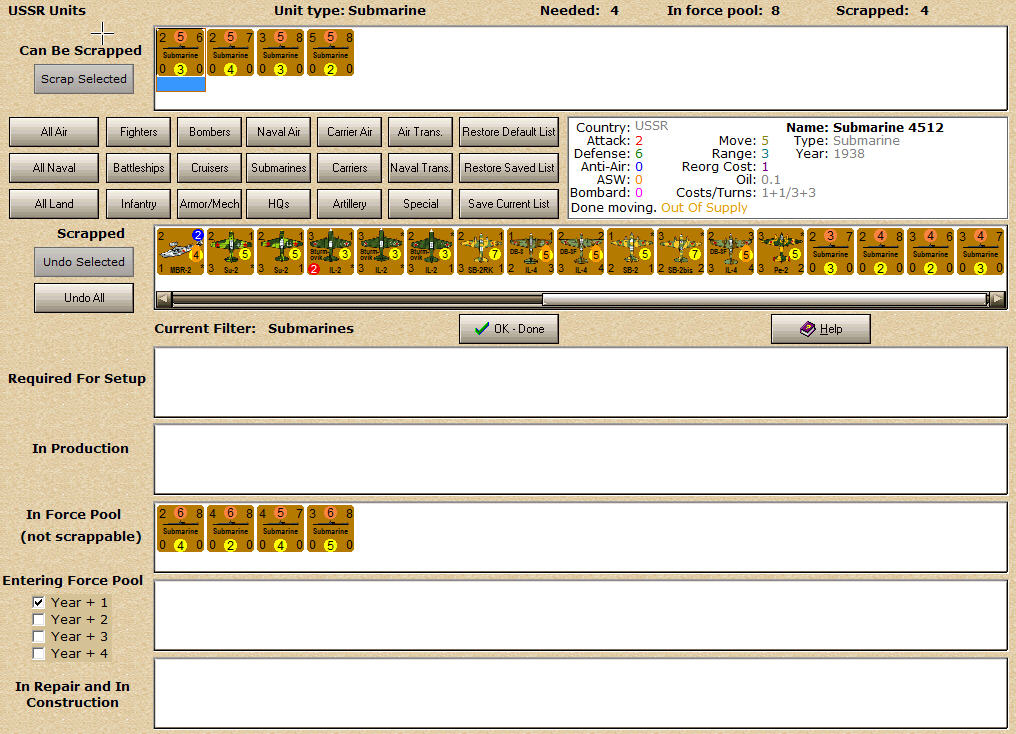Enable the Year + 4 checkbox

coord(39,653)
